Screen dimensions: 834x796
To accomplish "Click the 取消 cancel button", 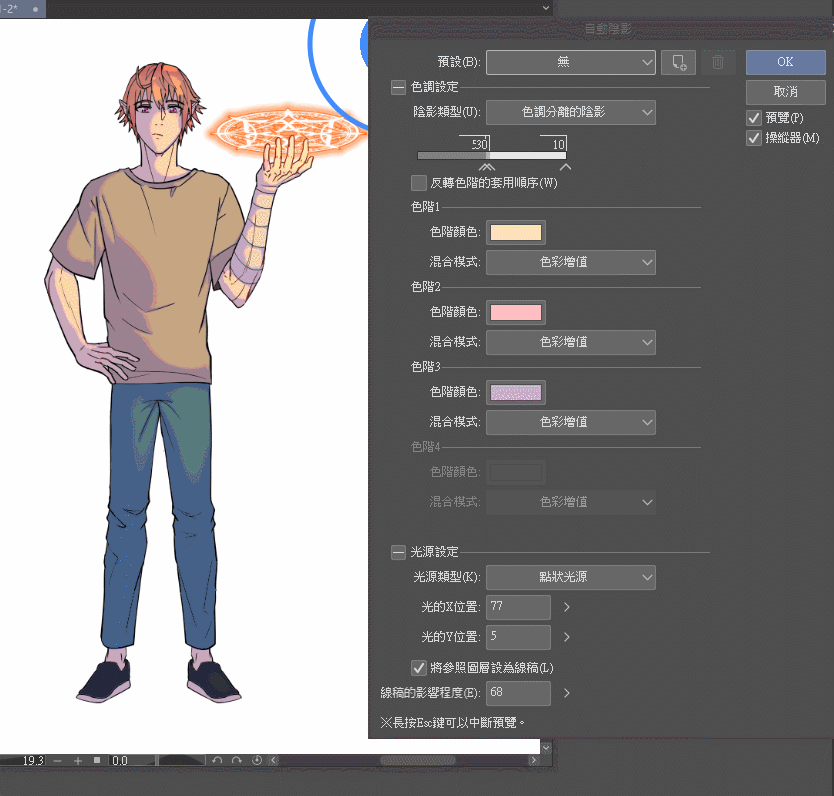I will click(x=786, y=92).
